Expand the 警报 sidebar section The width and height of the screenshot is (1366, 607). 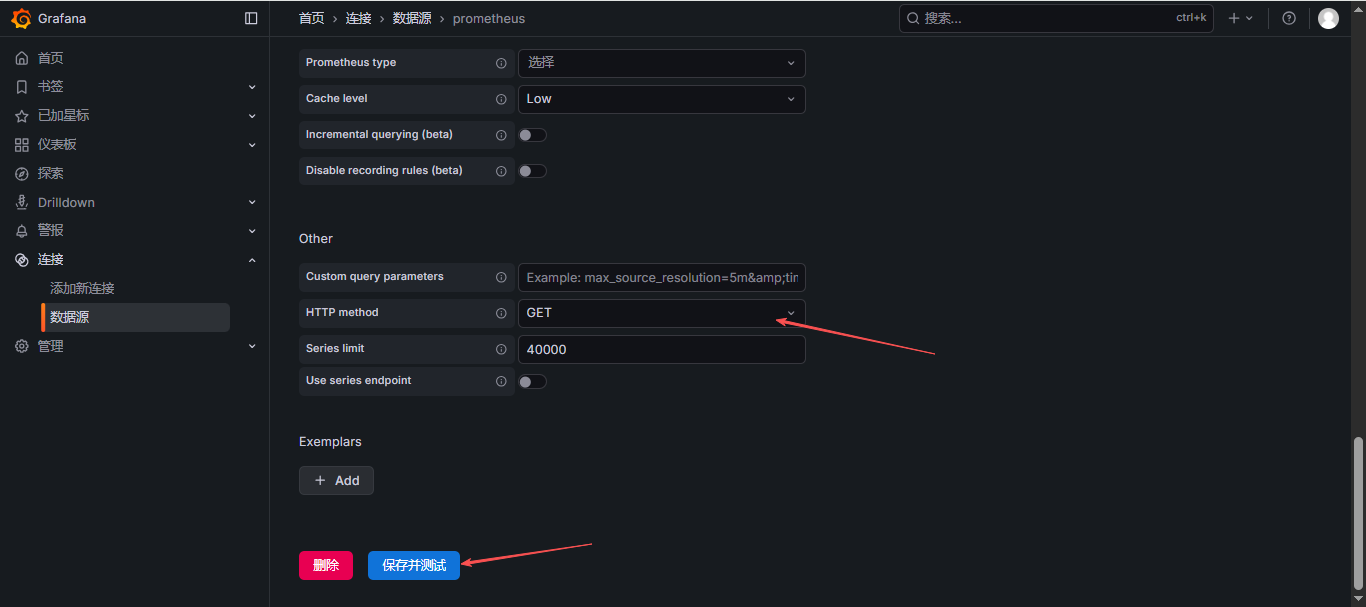(252, 230)
